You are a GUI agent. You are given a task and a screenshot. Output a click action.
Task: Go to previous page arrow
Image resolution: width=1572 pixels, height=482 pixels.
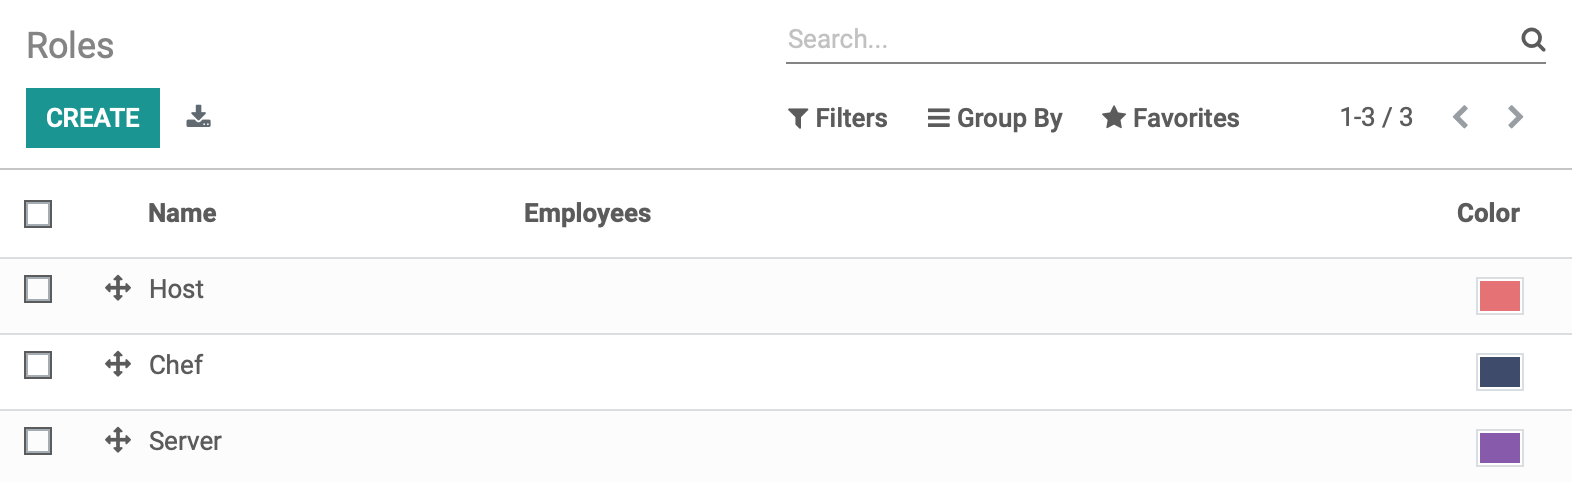[1460, 117]
